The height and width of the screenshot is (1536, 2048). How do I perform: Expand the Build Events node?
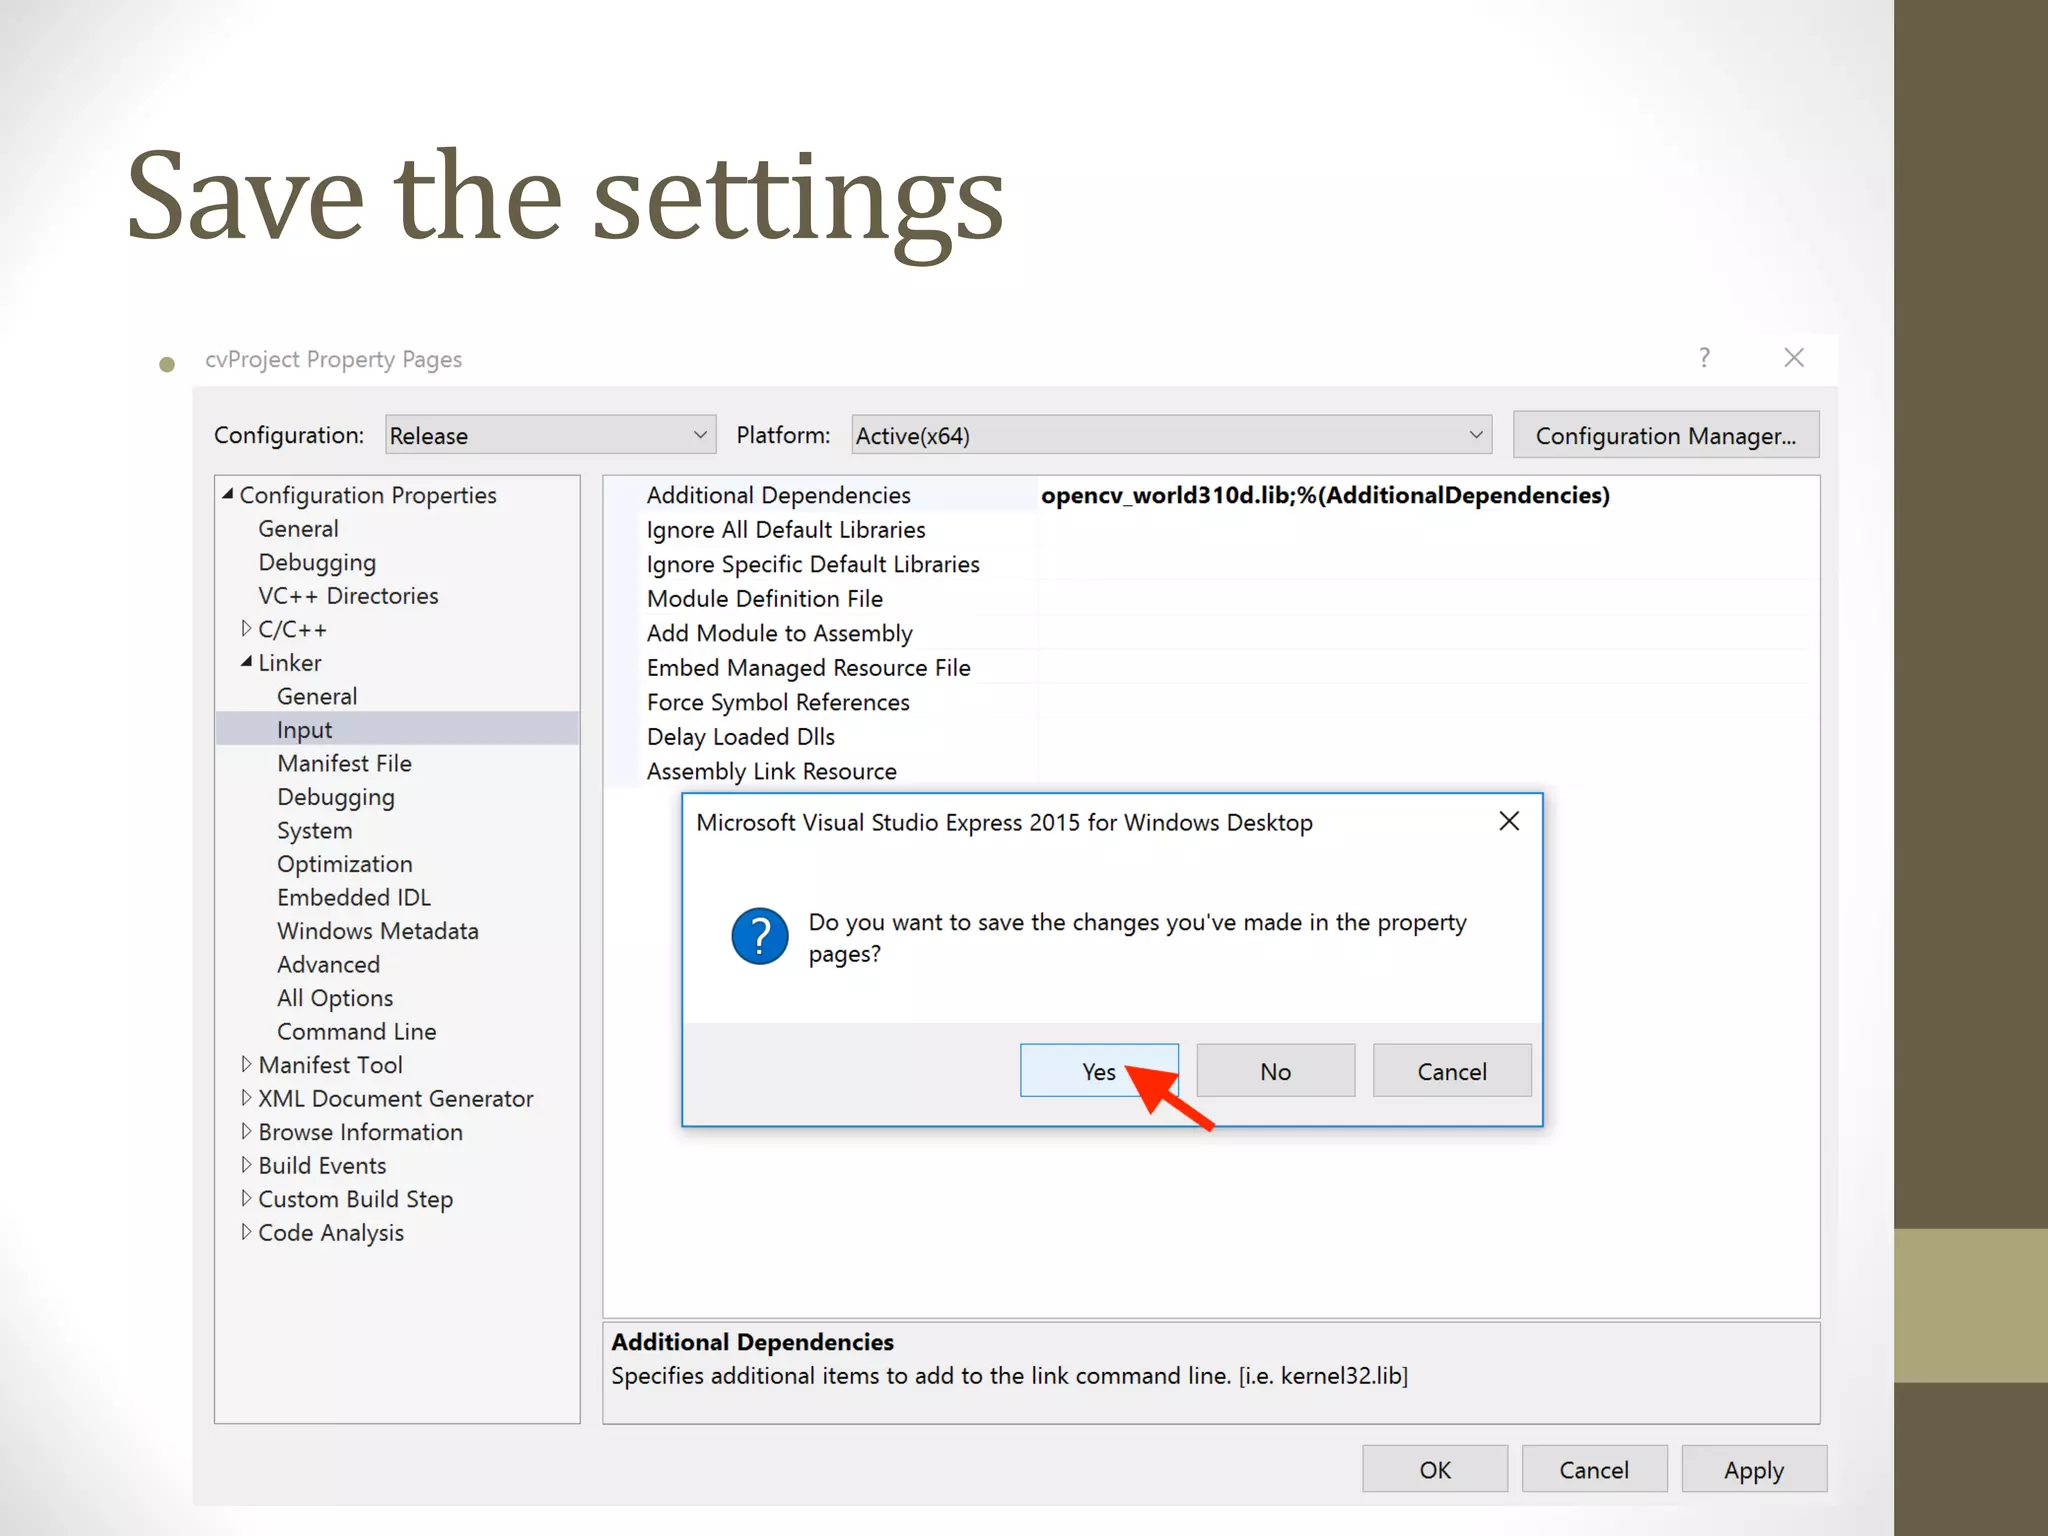(x=246, y=1165)
